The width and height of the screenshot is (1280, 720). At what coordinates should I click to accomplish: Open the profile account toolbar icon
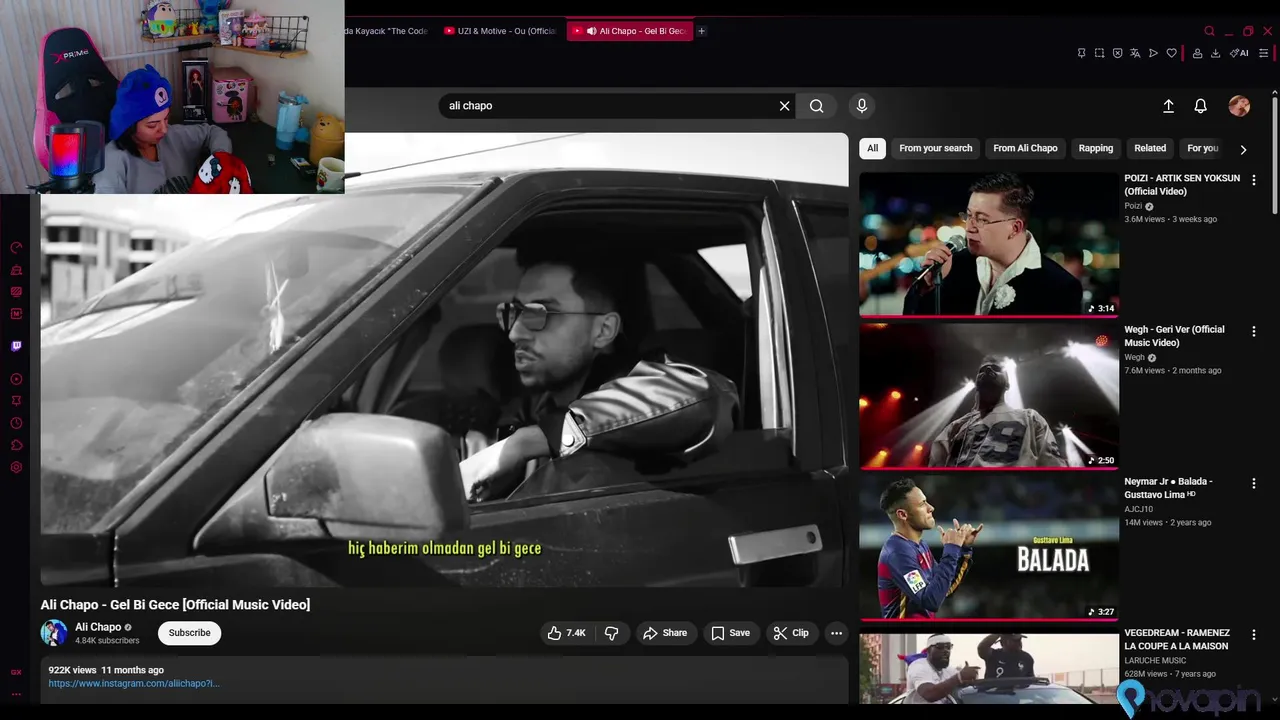[1197, 53]
